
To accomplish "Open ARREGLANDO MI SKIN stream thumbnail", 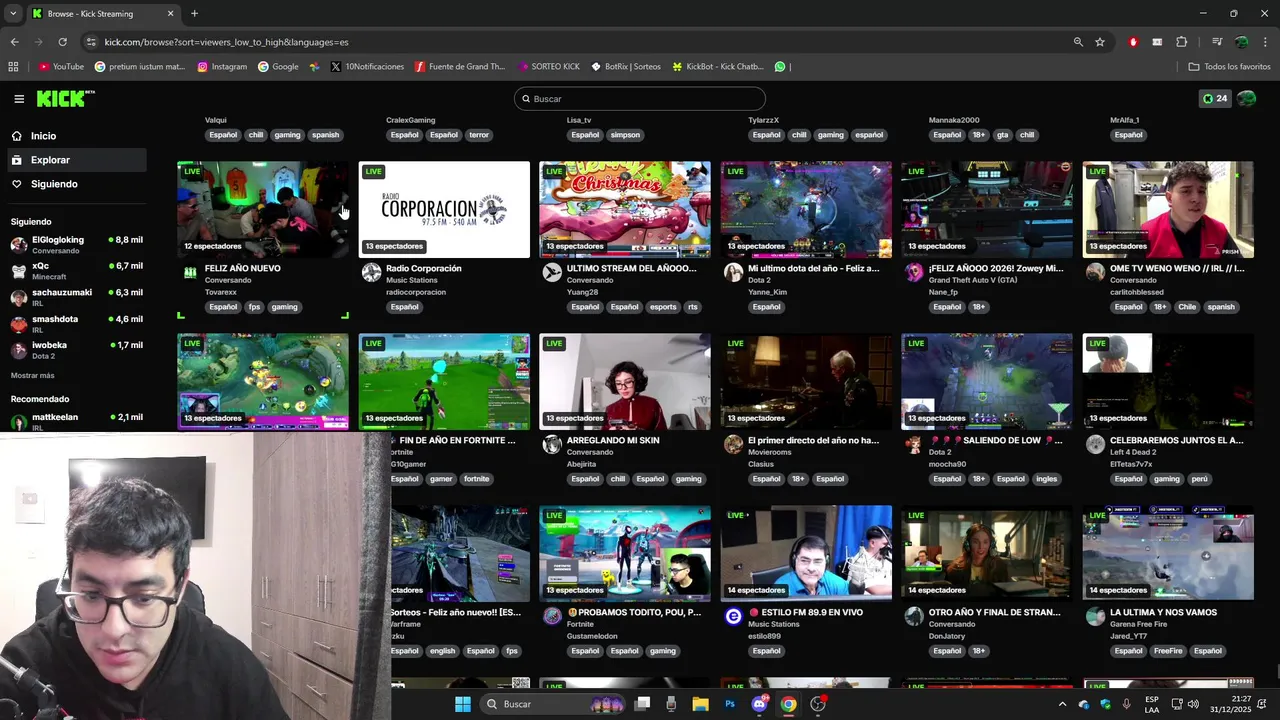I will click(x=625, y=382).
